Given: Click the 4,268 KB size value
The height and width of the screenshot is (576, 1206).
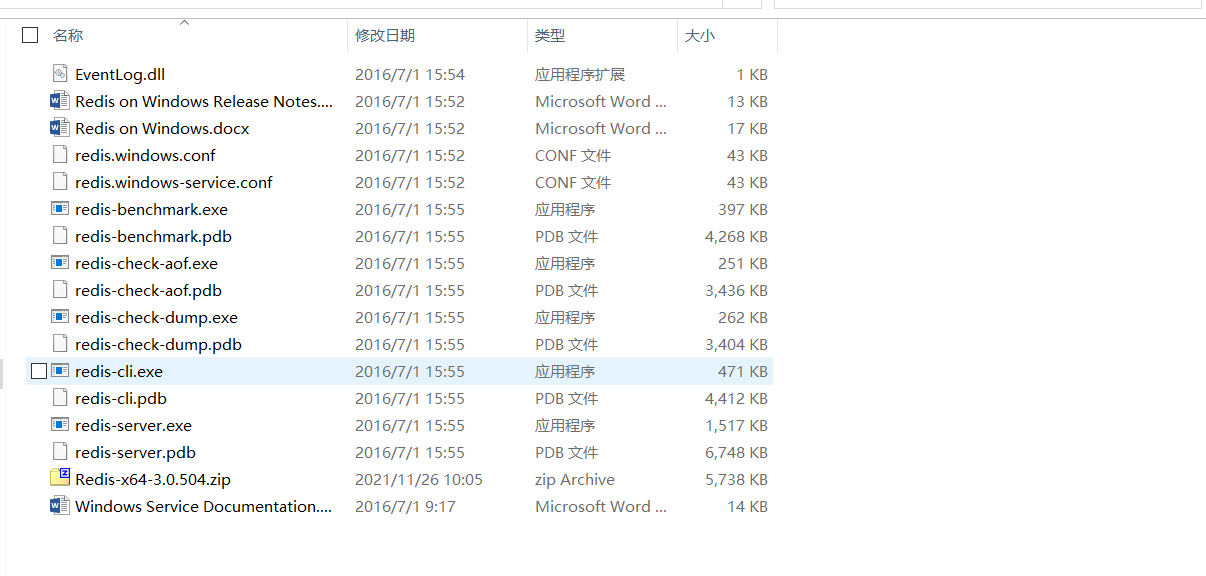Looking at the screenshot, I should click(736, 236).
